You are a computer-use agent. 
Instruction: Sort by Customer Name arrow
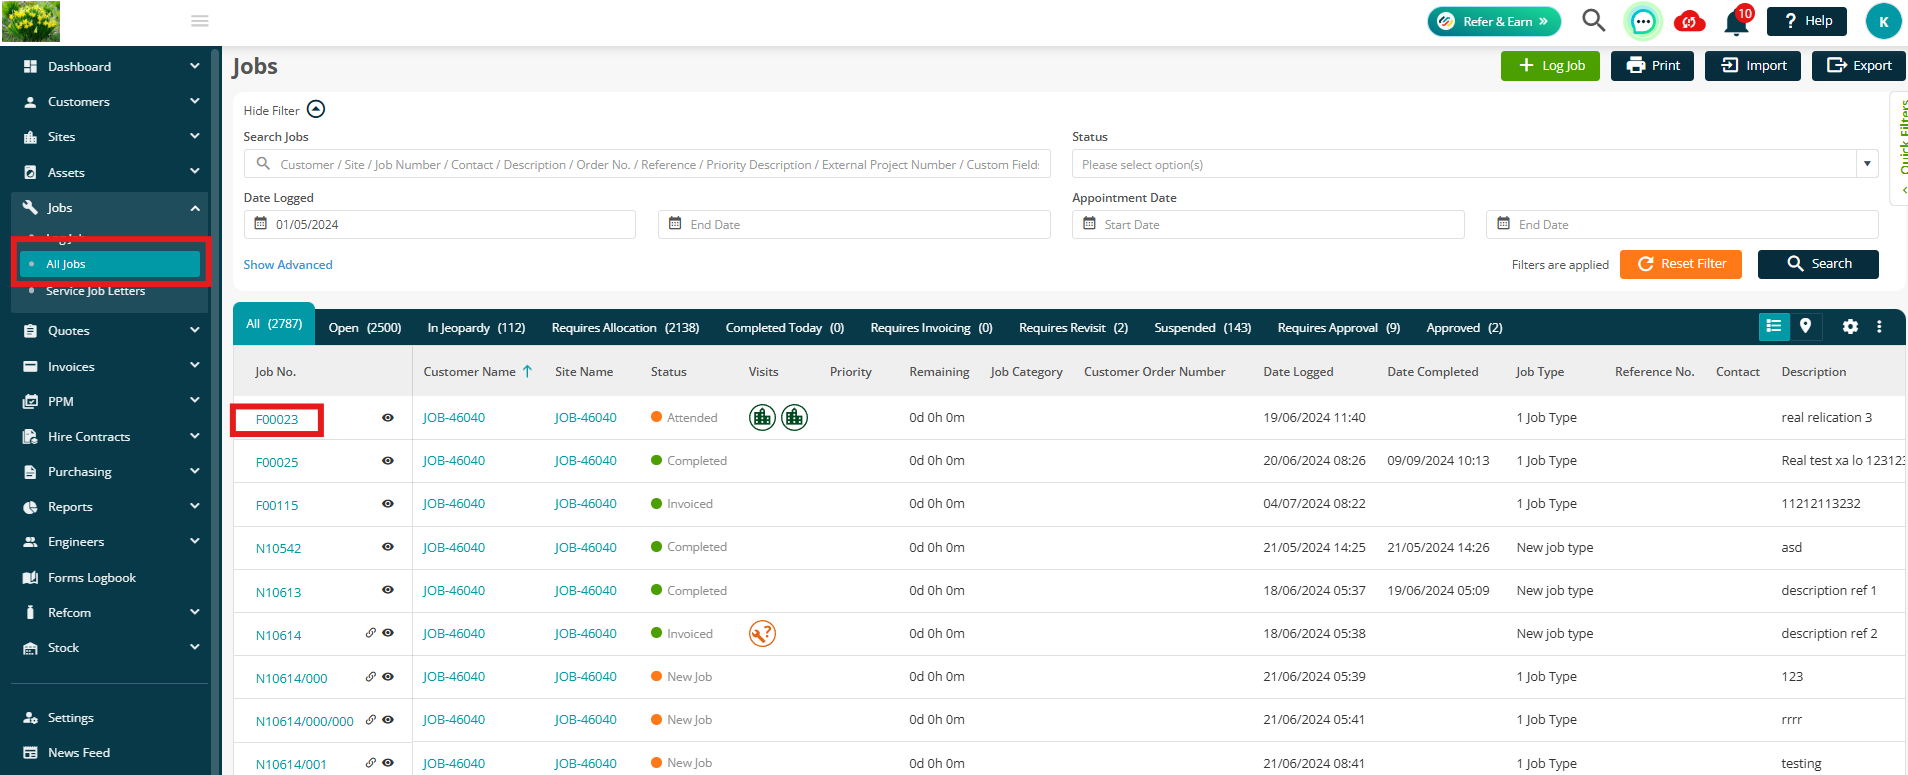[x=528, y=371]
